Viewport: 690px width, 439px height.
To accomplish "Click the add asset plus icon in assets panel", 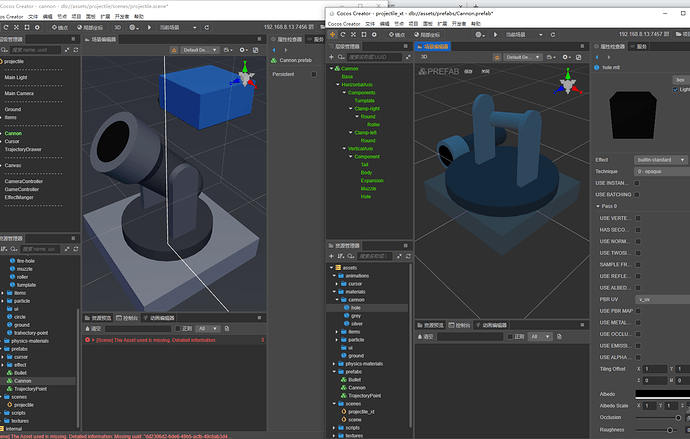I will pyautogui.click(x=331, y=256).
